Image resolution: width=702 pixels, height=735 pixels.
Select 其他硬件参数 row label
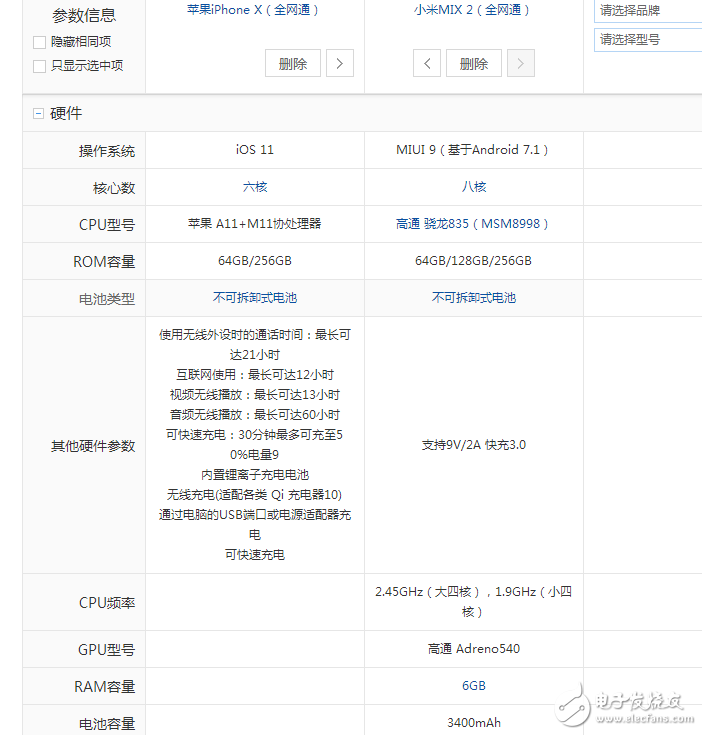tap(93, 446)
